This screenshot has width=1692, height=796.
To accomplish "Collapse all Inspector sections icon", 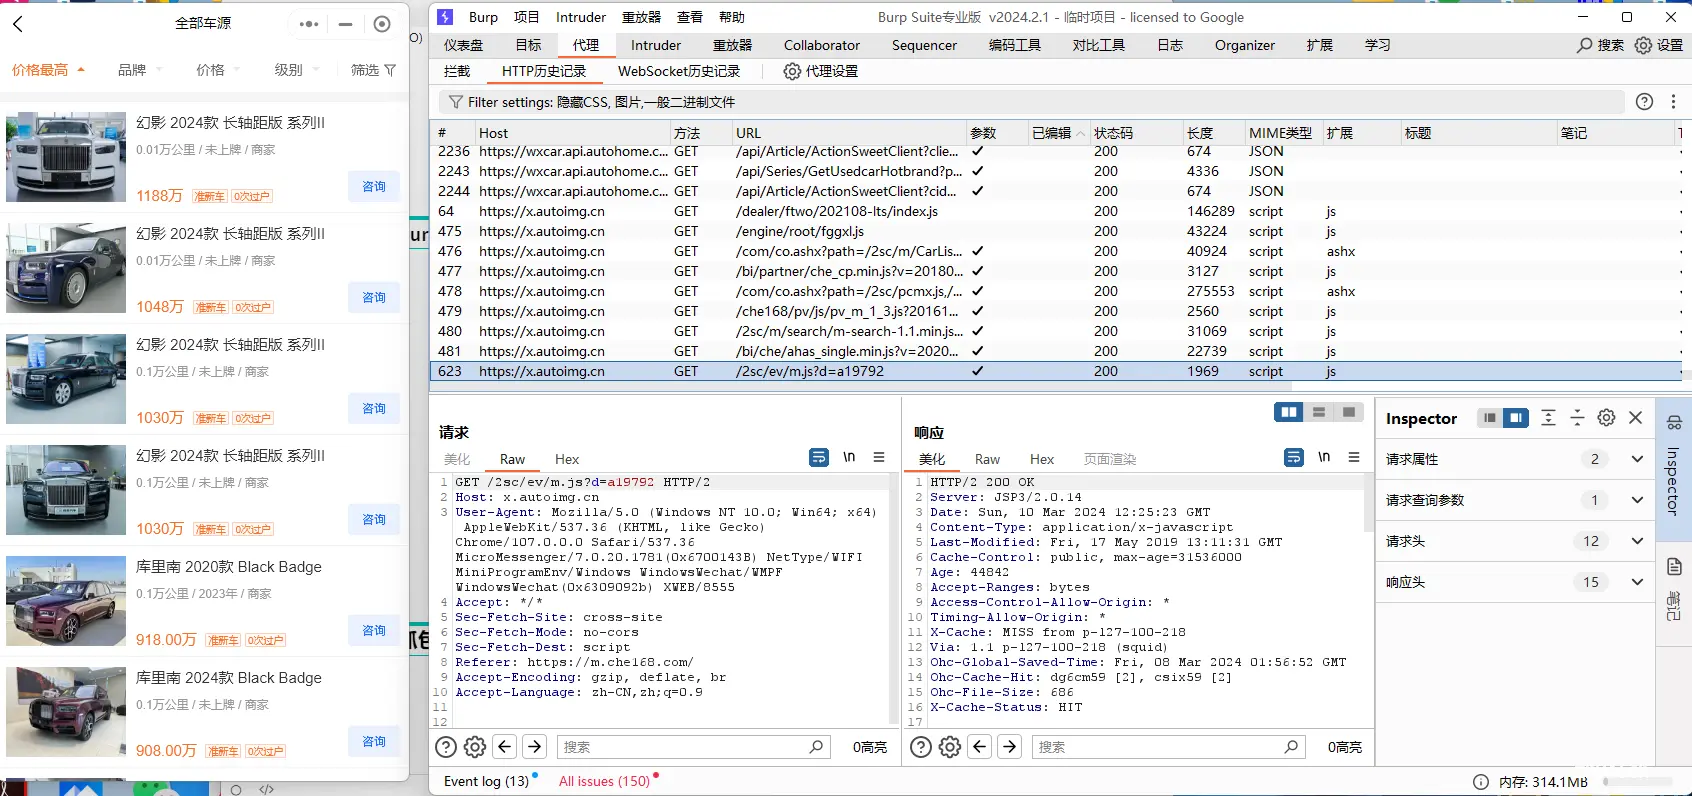I will pos(1577,418).
